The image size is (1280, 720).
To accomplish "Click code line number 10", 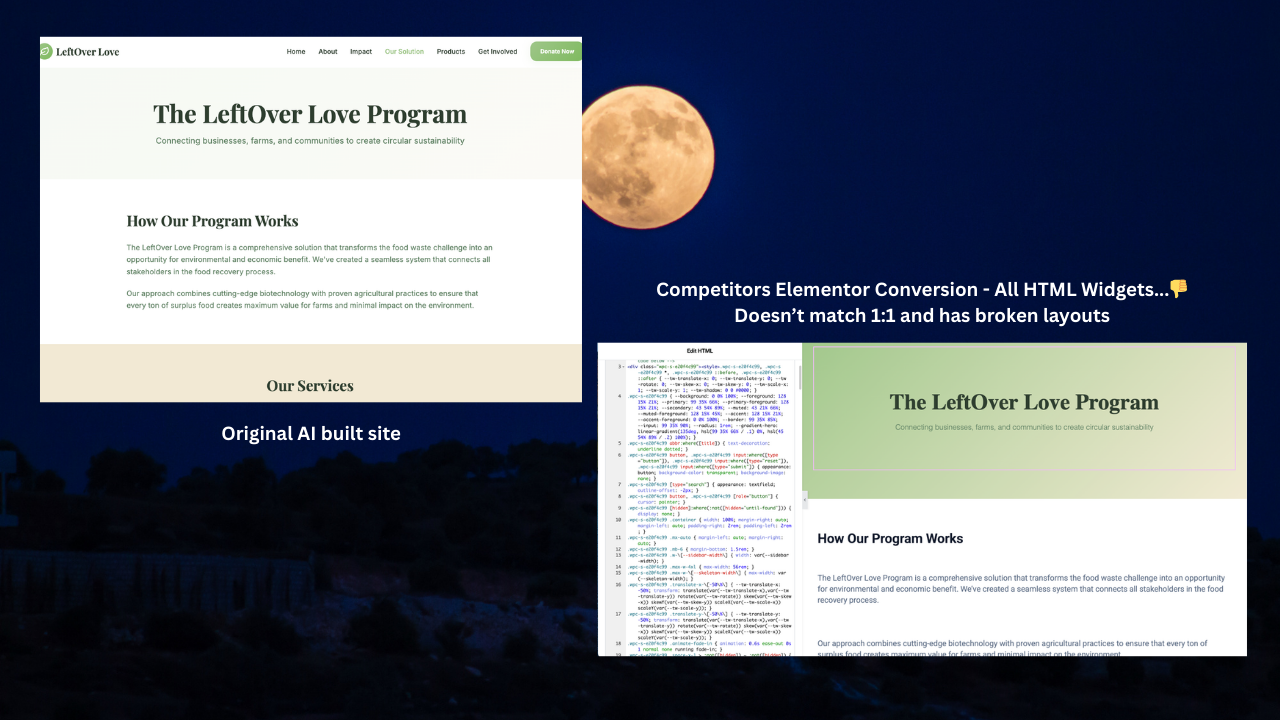I will click(x=619, y=520).
